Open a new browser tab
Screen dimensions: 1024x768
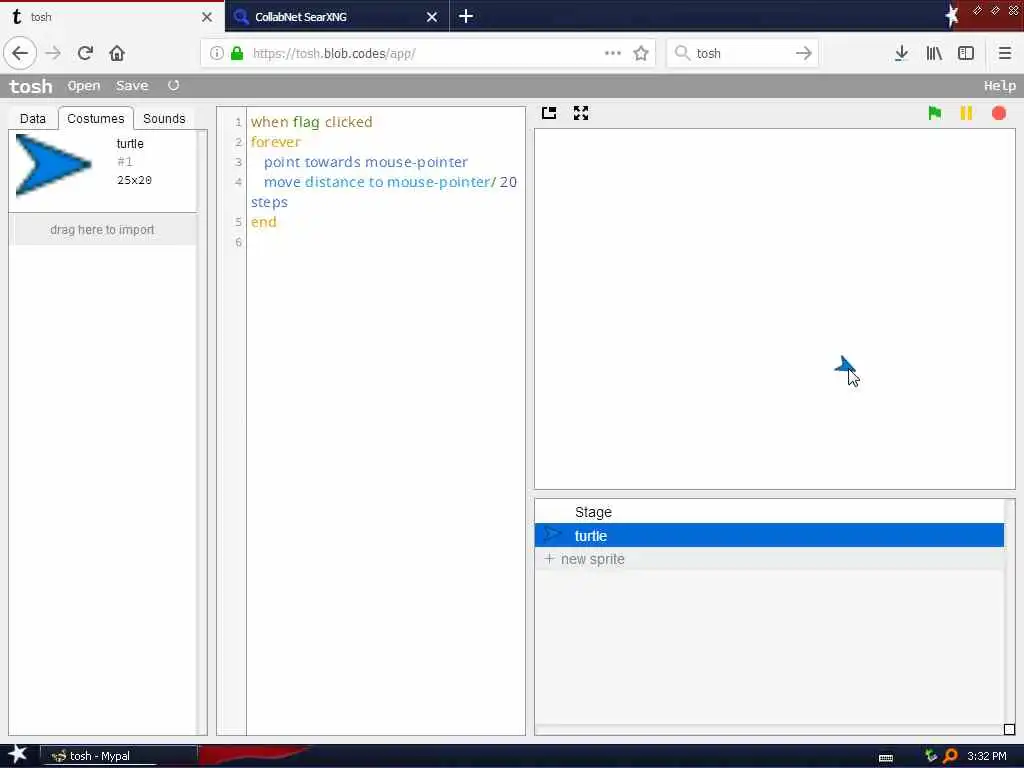466,16
